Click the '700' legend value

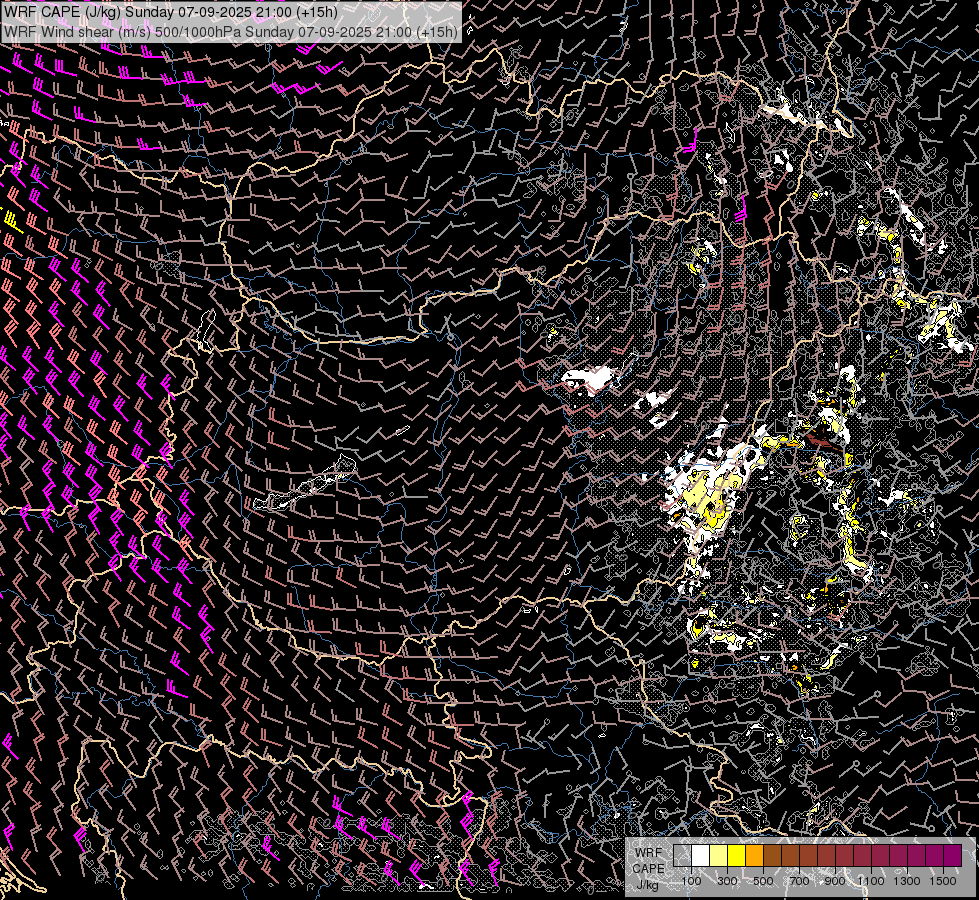click(x=799, y=881)
